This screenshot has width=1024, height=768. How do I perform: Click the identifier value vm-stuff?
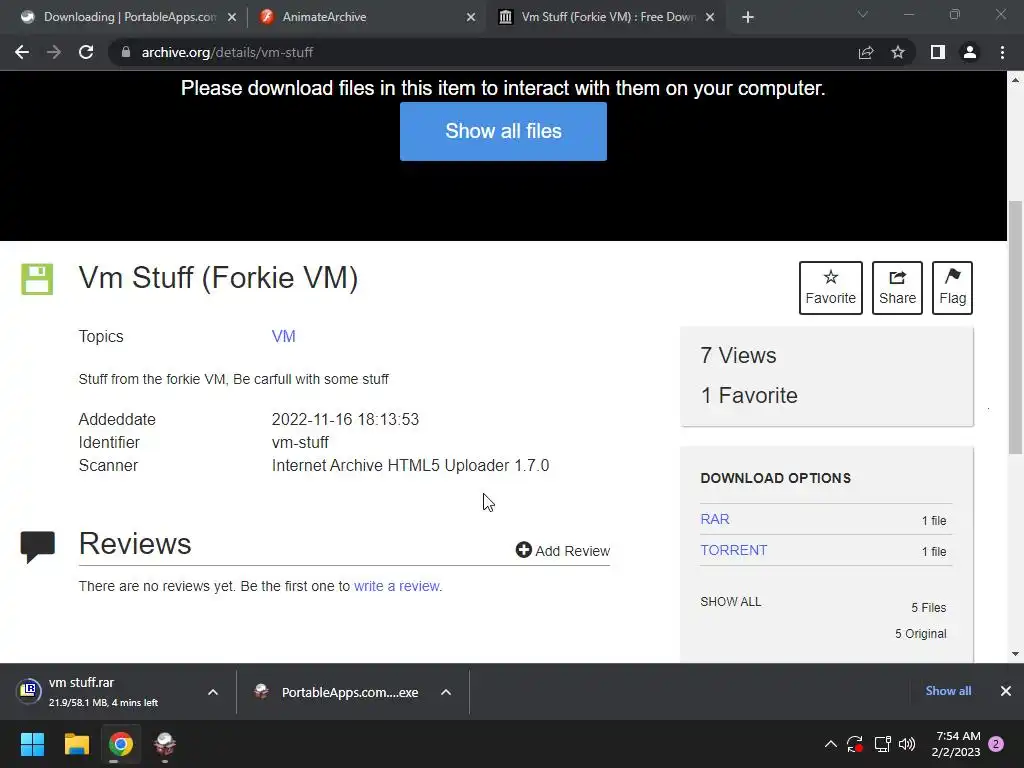300,443
